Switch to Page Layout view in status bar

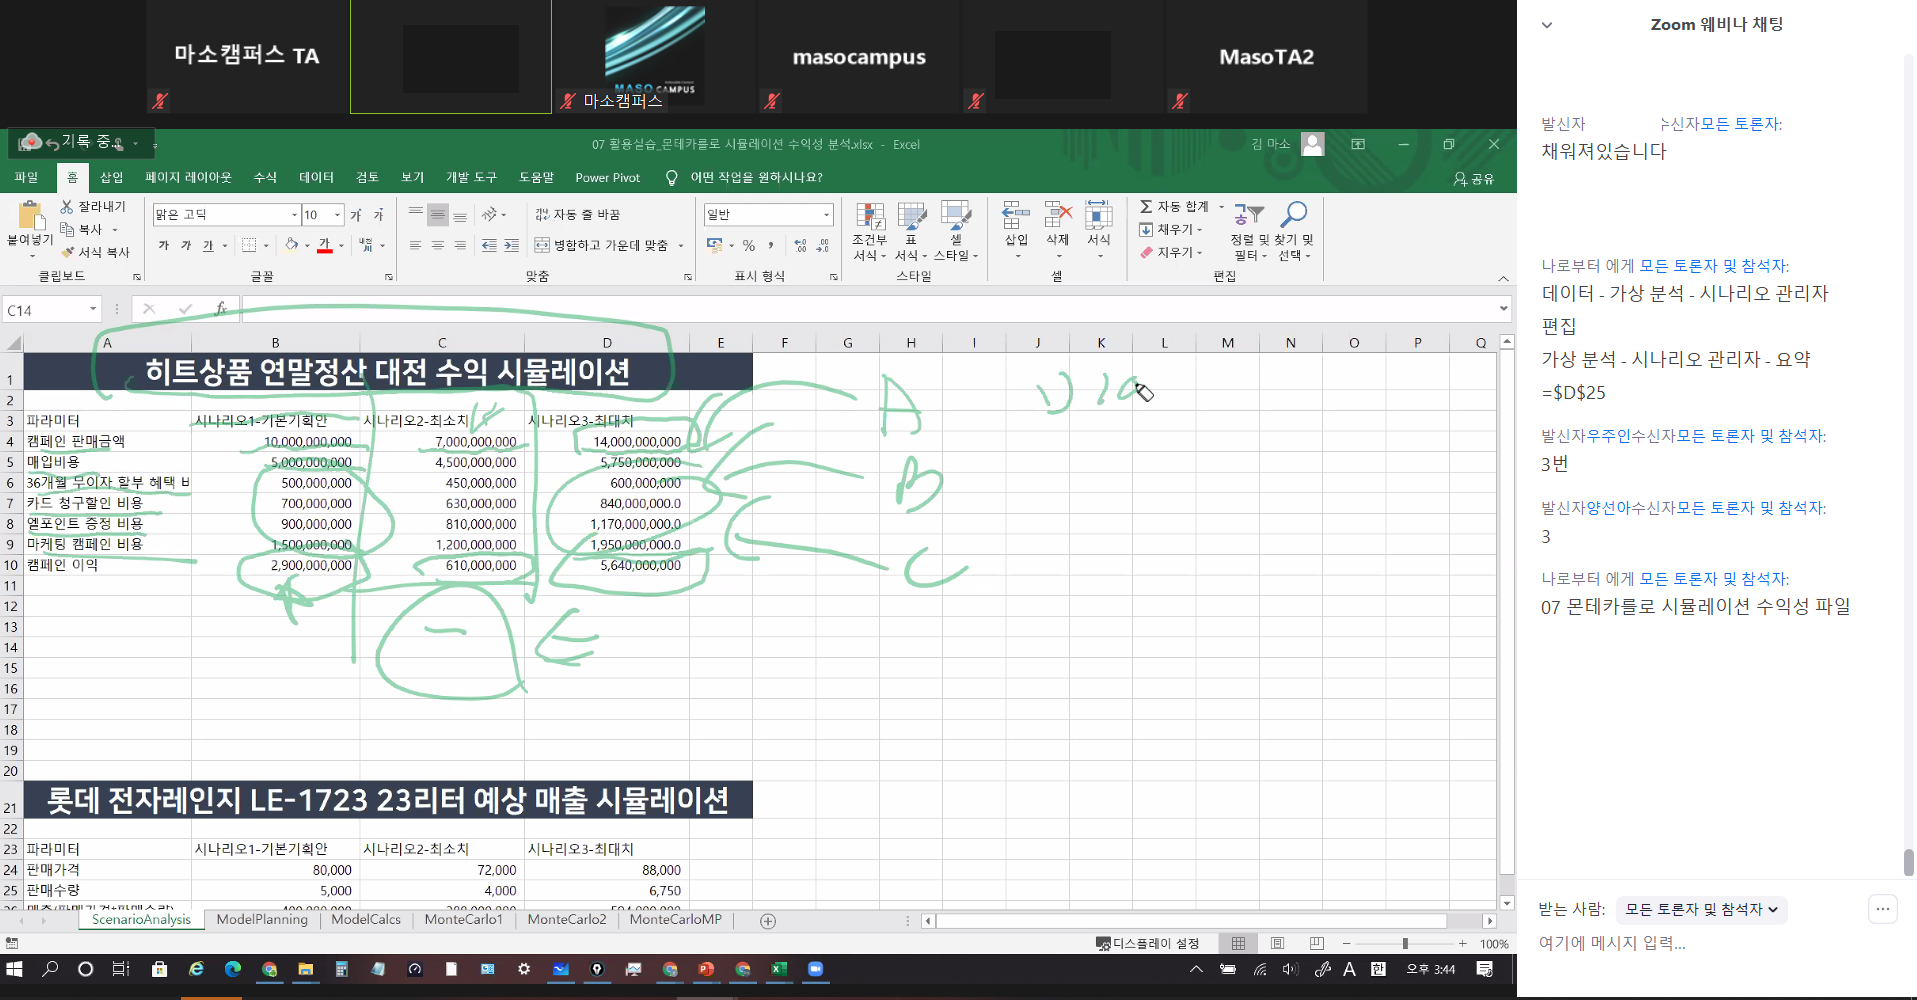1277,943
